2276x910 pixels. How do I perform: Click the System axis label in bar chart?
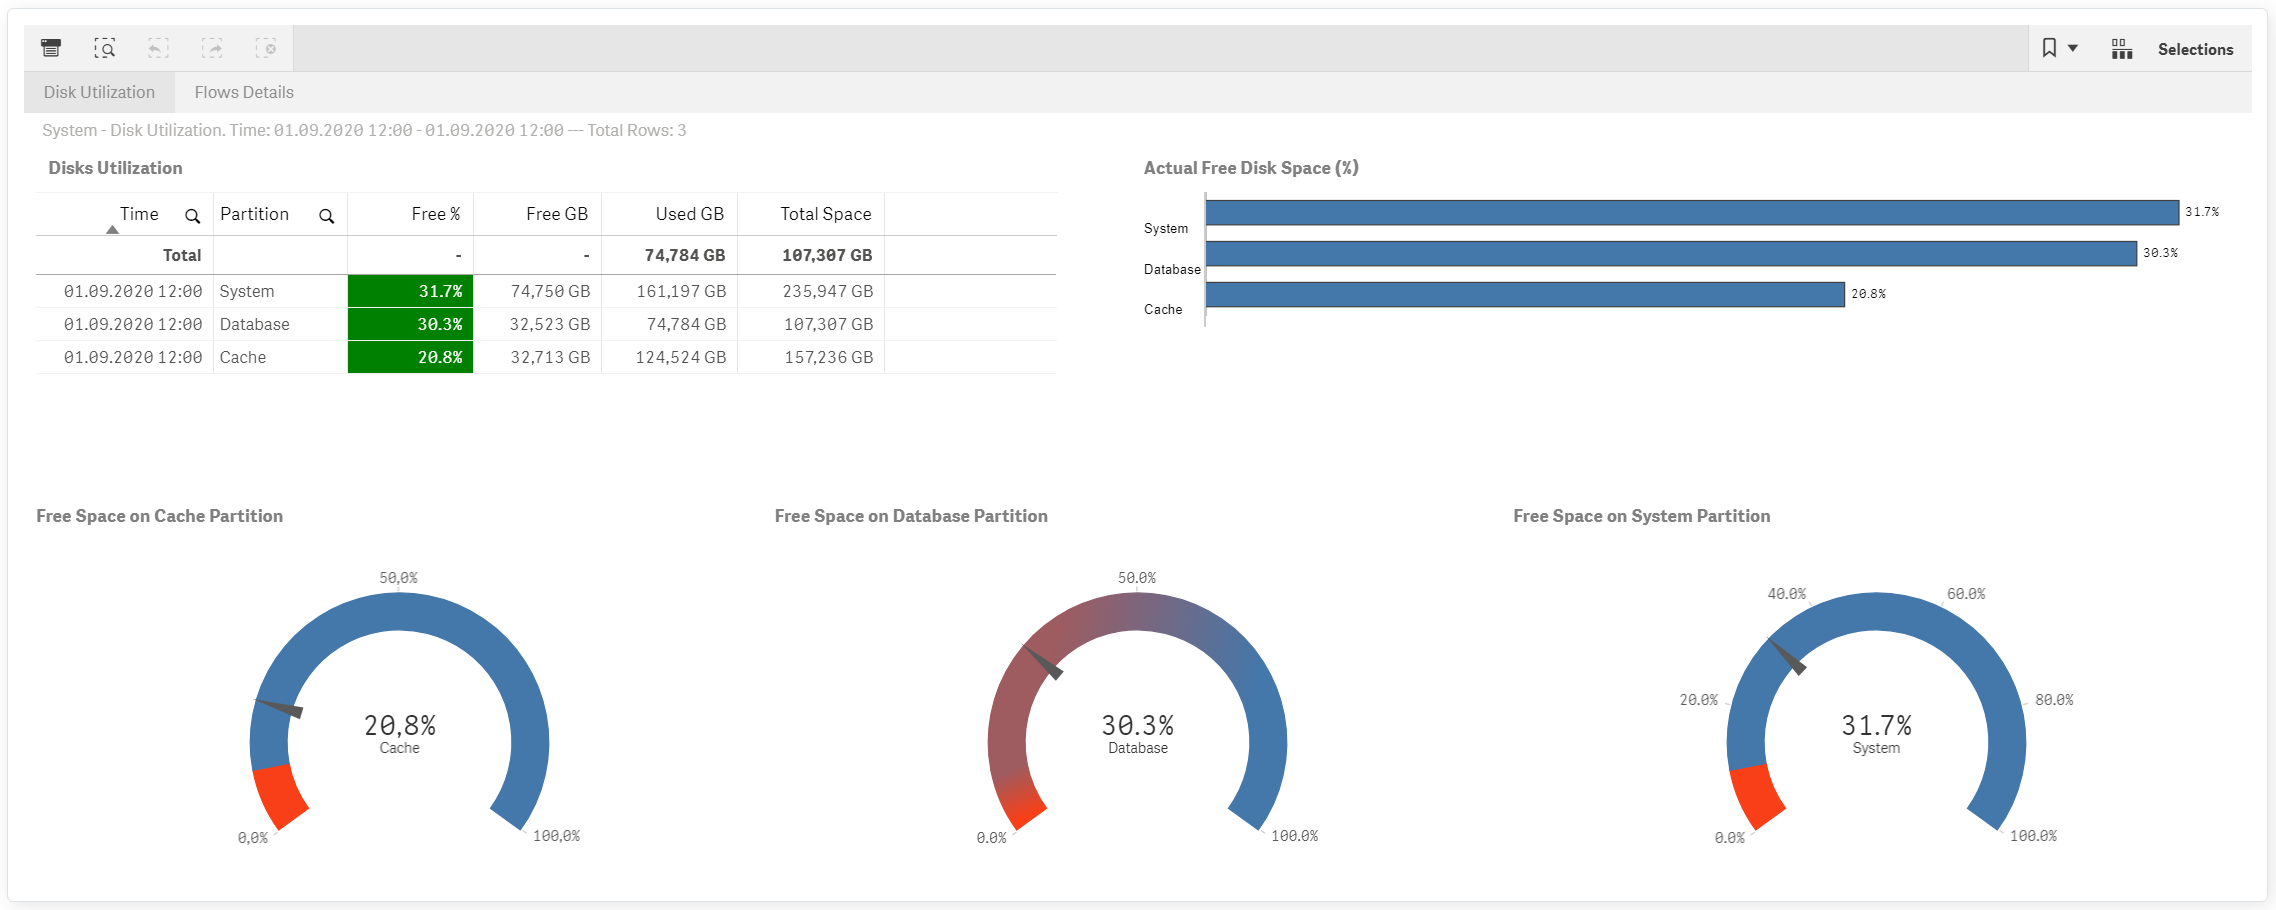[x=1166, y=228]
